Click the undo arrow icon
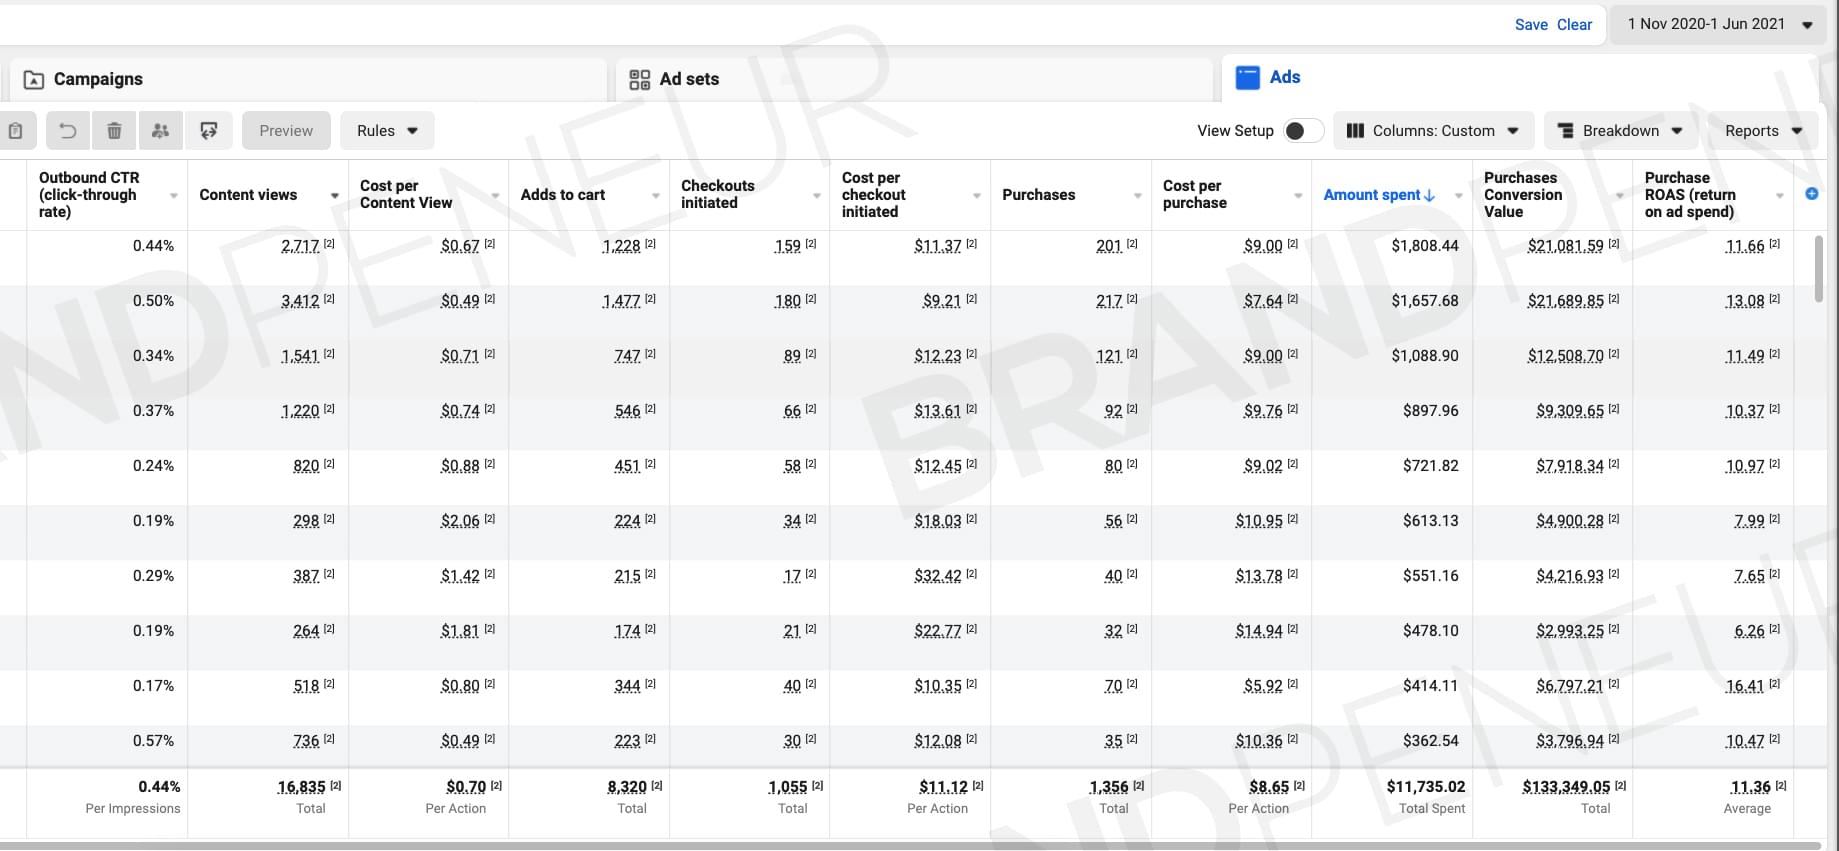The height and width of the screenshot is (851, 1839). click(x=67, y=131)
